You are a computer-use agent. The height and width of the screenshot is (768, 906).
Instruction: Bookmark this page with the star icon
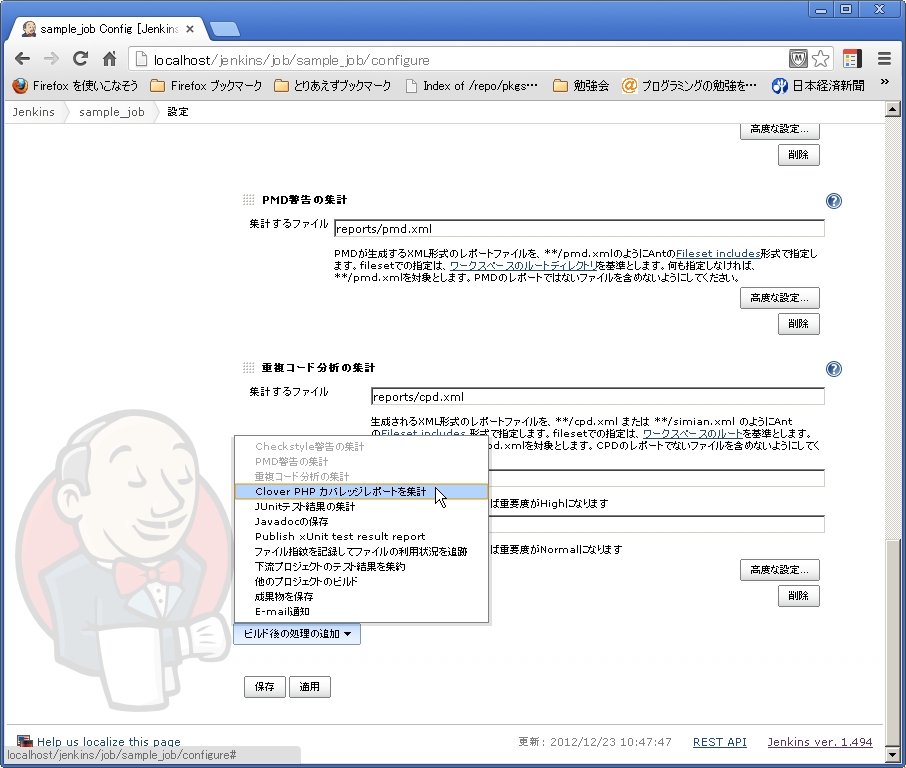coord(820,59)
